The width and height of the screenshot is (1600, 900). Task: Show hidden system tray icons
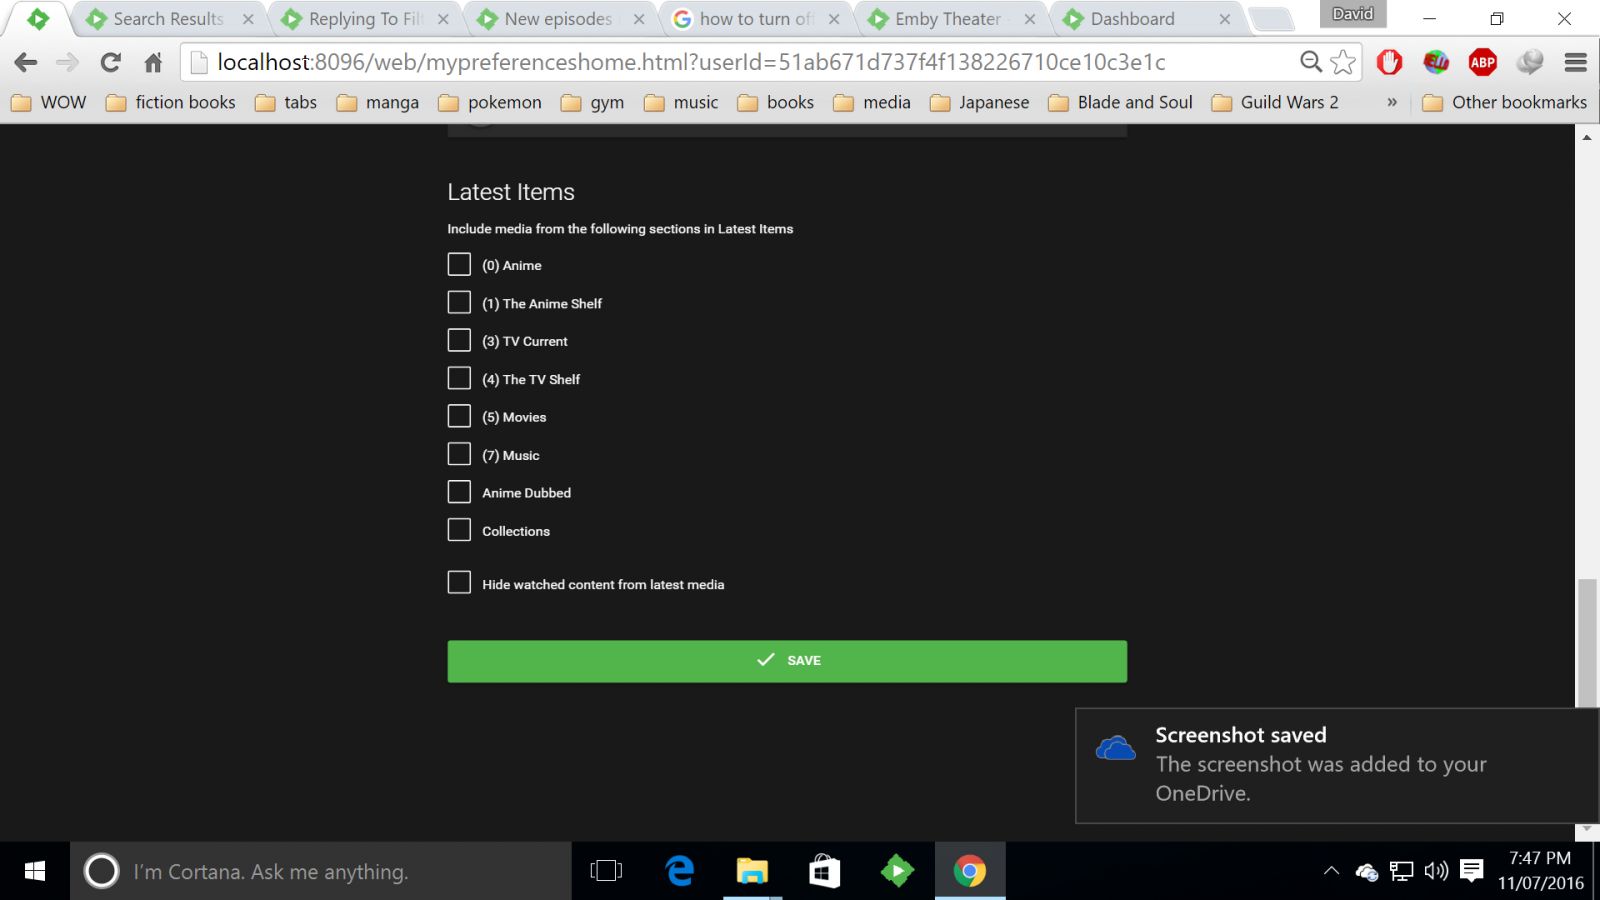click(1331, 871)
